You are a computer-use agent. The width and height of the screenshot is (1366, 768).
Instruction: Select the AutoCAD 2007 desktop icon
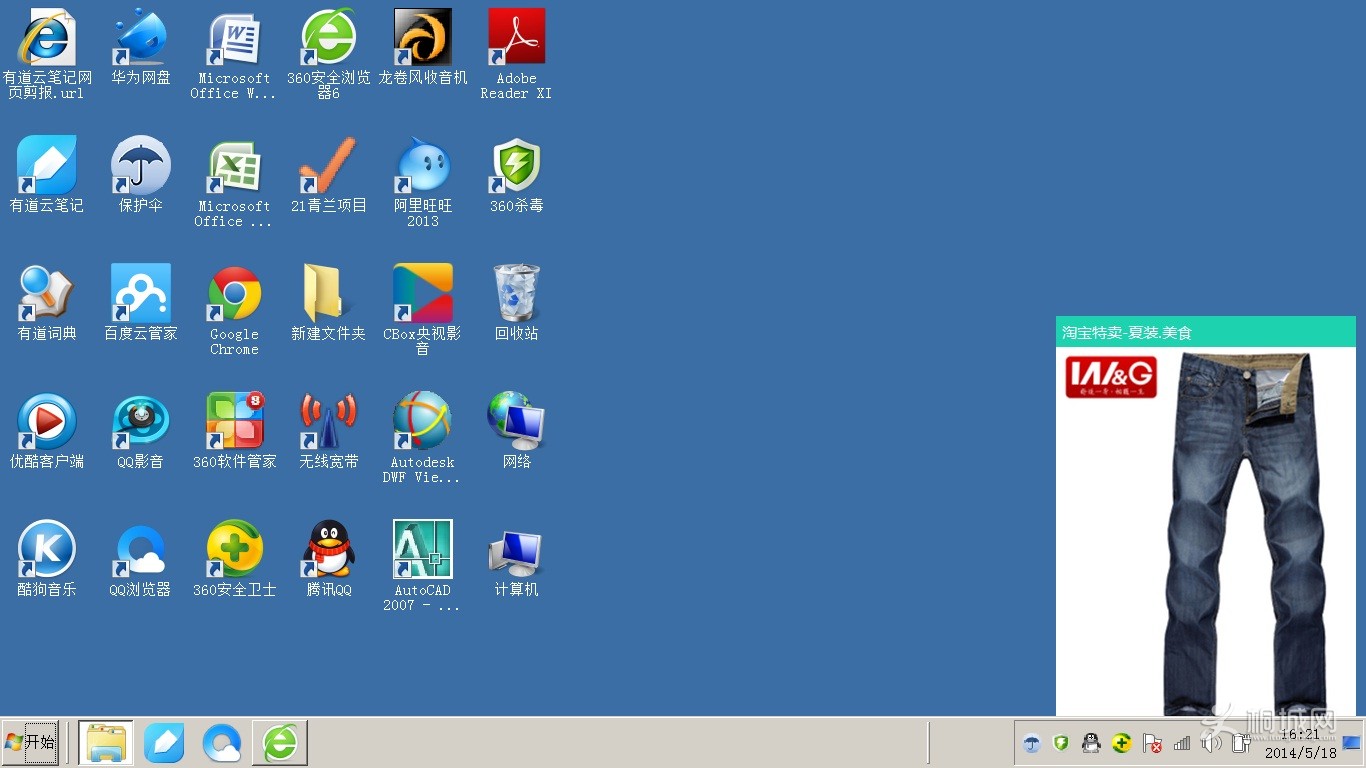click(422, 549)
